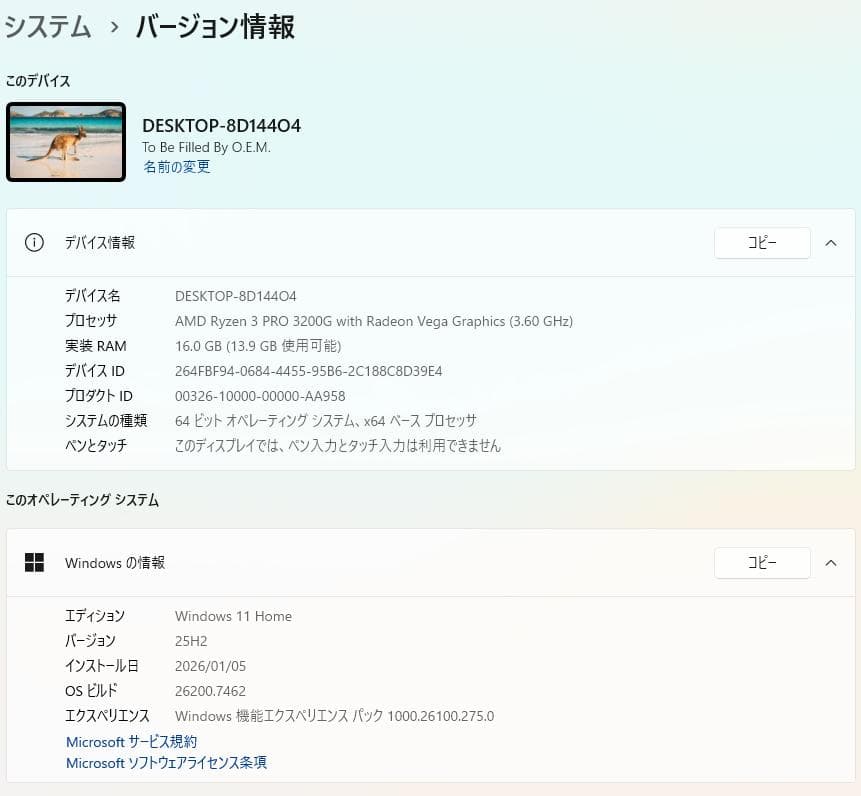Click the kangaroo device thumbnail image
The width and height of the screenshot is (861, 796).
(66, 141)
